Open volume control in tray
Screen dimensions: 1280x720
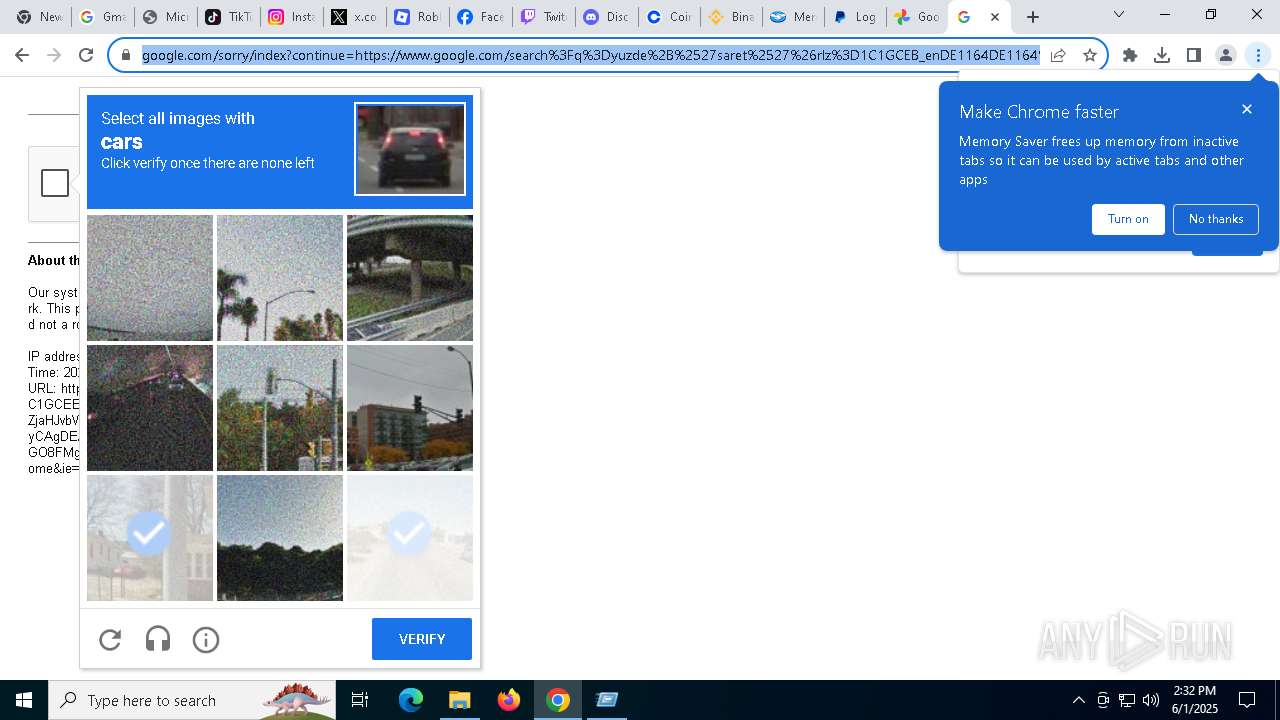point(1151,700)
